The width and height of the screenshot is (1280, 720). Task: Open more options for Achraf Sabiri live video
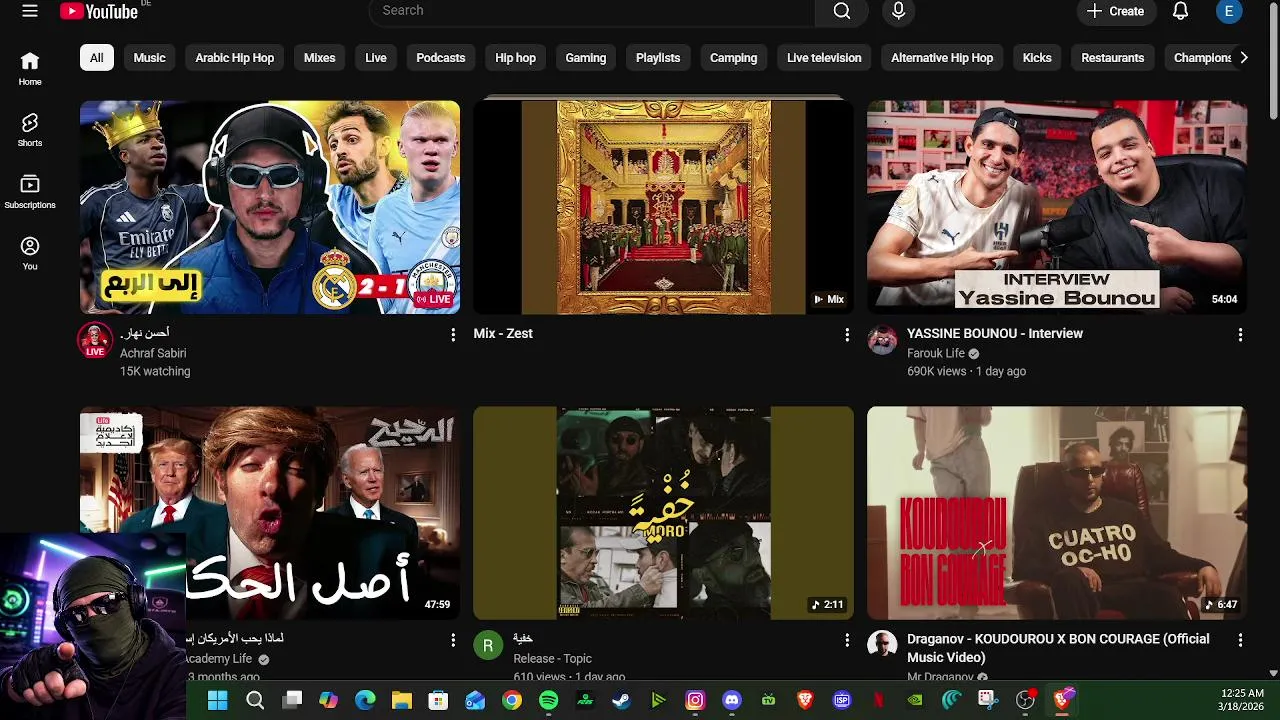tap(453, 334)
